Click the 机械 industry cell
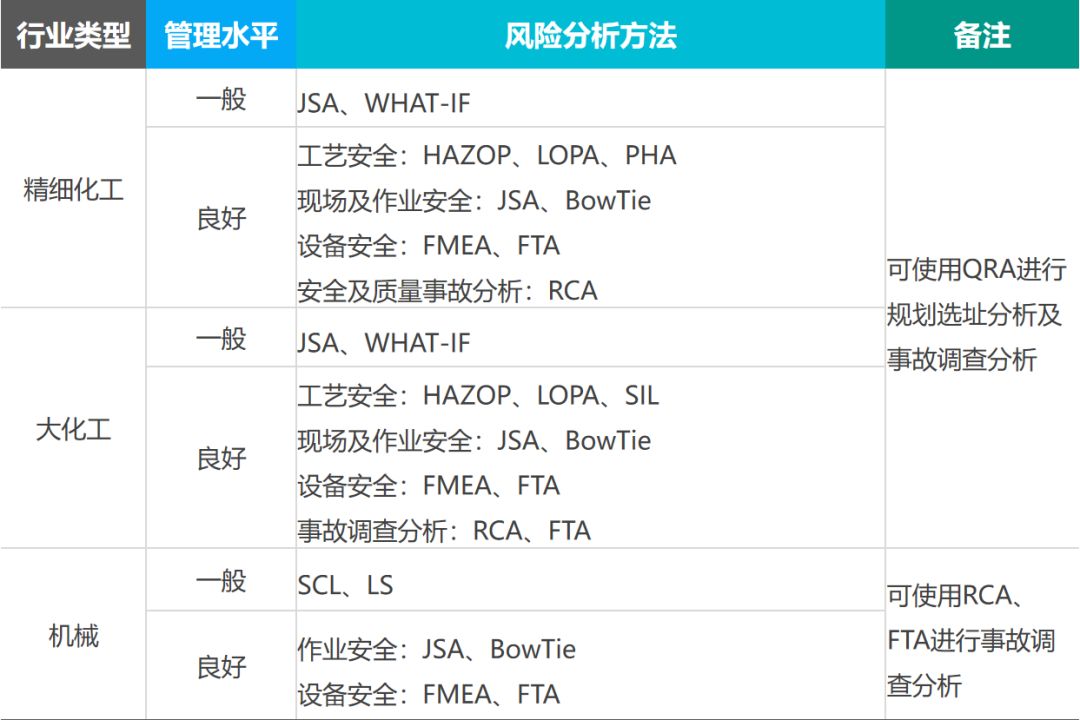This screenshot has width=1080, height=720. [x=73, y=635]
